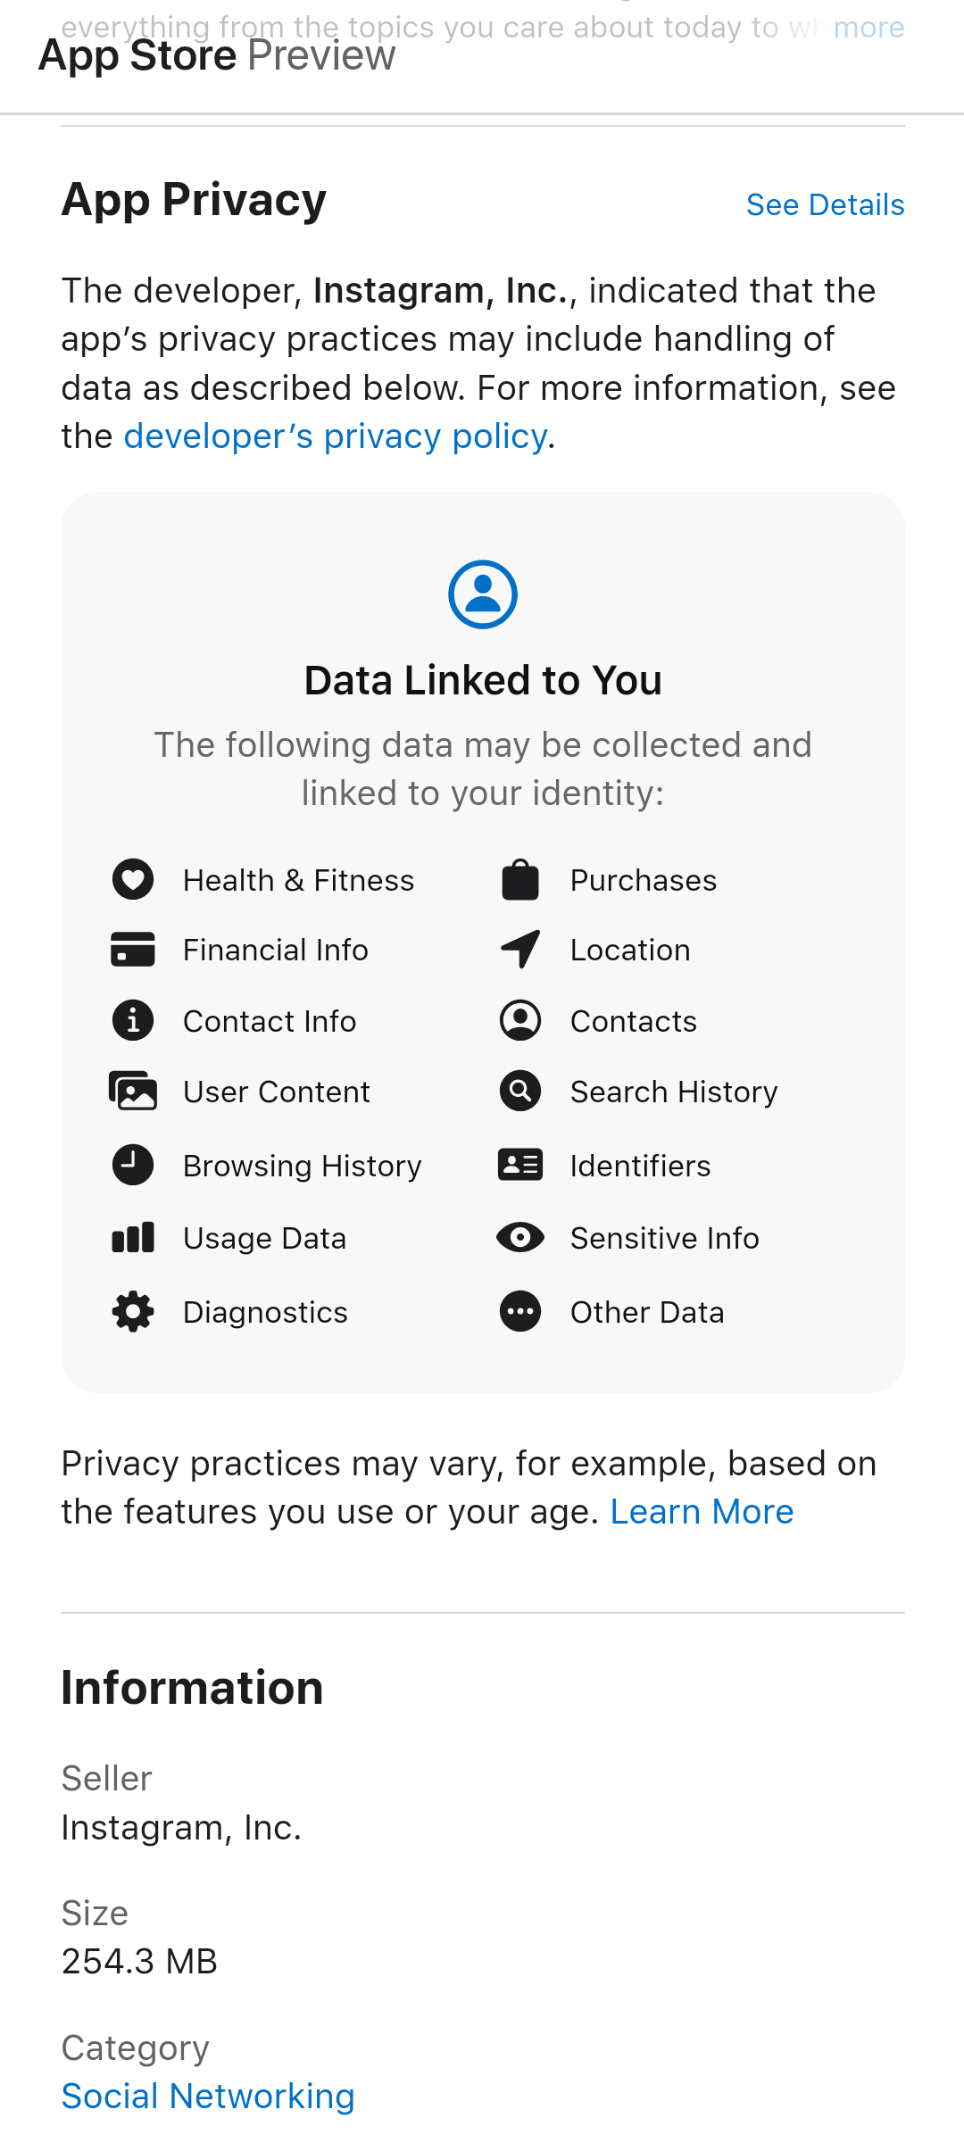Click the blue Data Linked to You icon
This screenshot has height=2151, width=964.
[483, 594]
